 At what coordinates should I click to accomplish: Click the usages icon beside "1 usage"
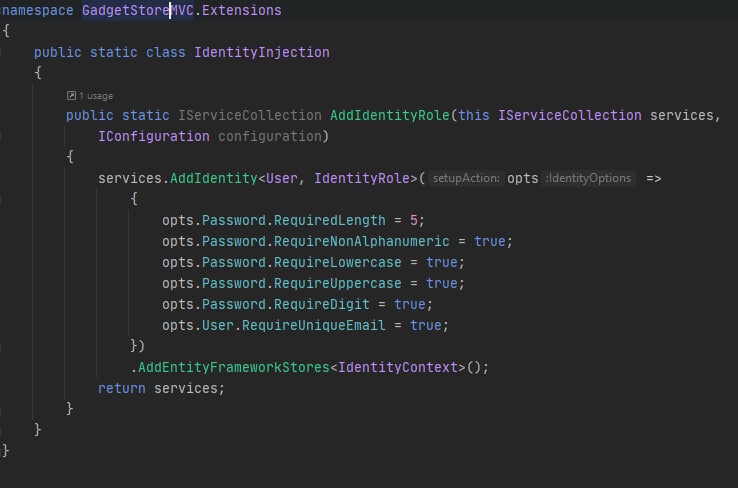coord(71,96)
